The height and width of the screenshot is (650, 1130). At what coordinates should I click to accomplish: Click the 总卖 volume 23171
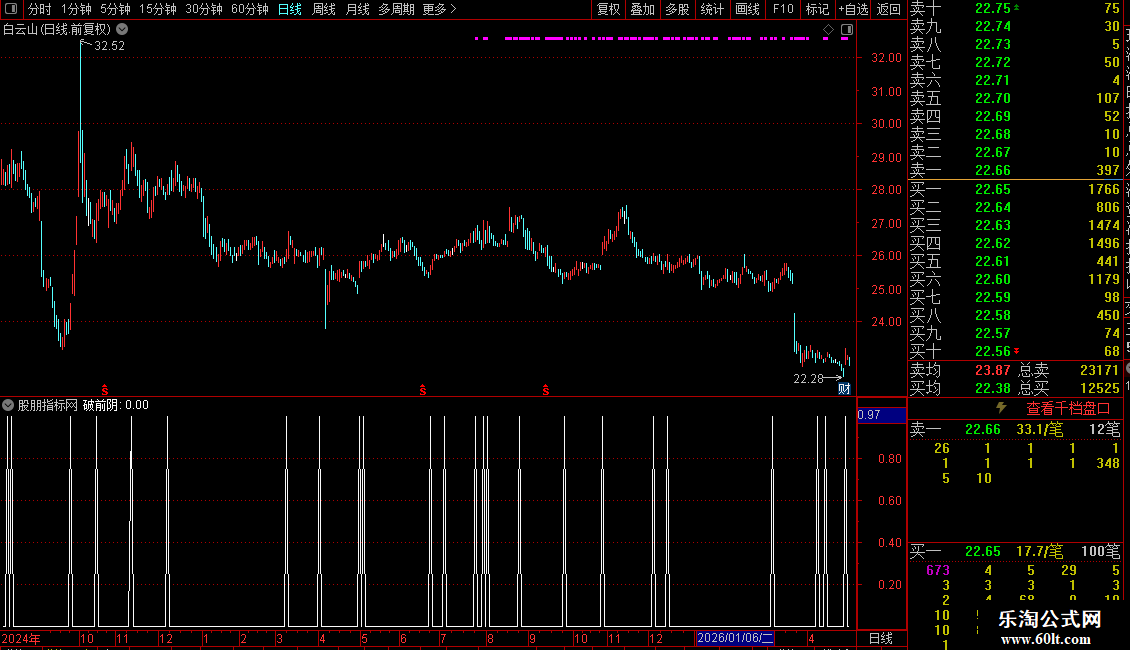(1100, 370)
